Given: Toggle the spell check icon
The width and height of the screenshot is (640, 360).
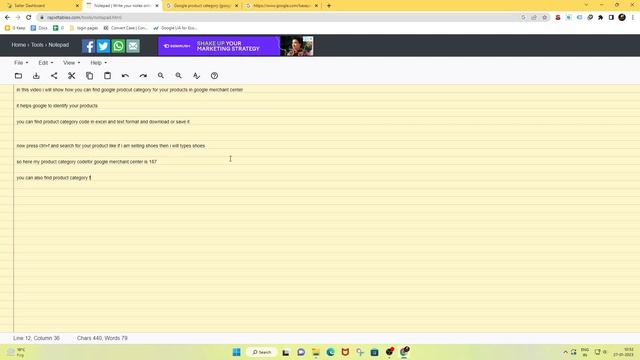Looking at the screenshot, I should click(x=196, y=76).
